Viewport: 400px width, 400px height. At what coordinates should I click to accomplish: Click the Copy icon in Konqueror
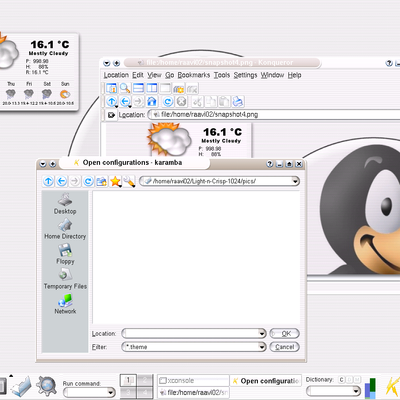[211, 101]
